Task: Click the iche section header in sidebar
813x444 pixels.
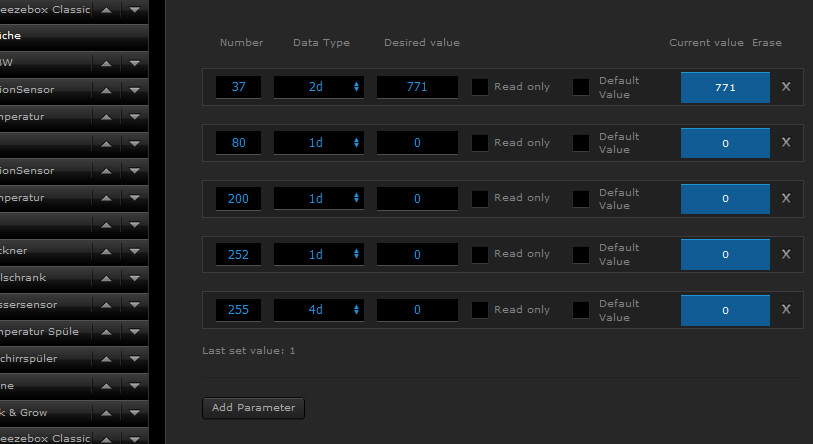Action: coord(74,36)
